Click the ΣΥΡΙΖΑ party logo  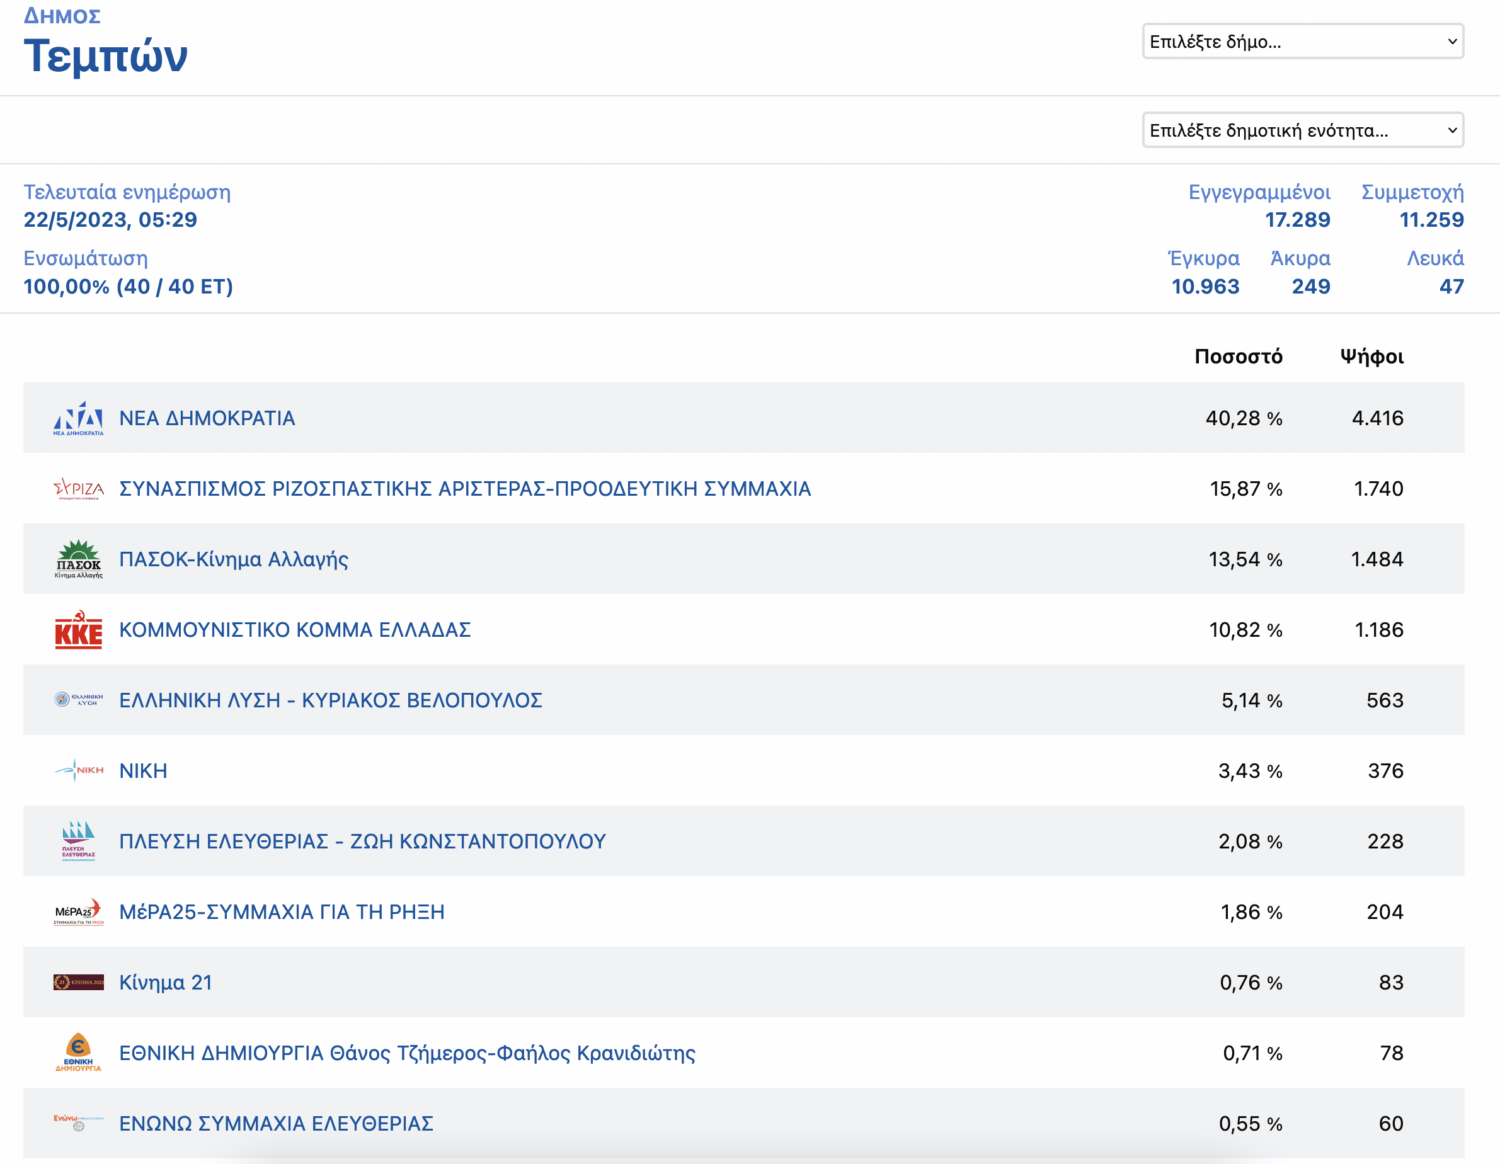pos(78,489)
